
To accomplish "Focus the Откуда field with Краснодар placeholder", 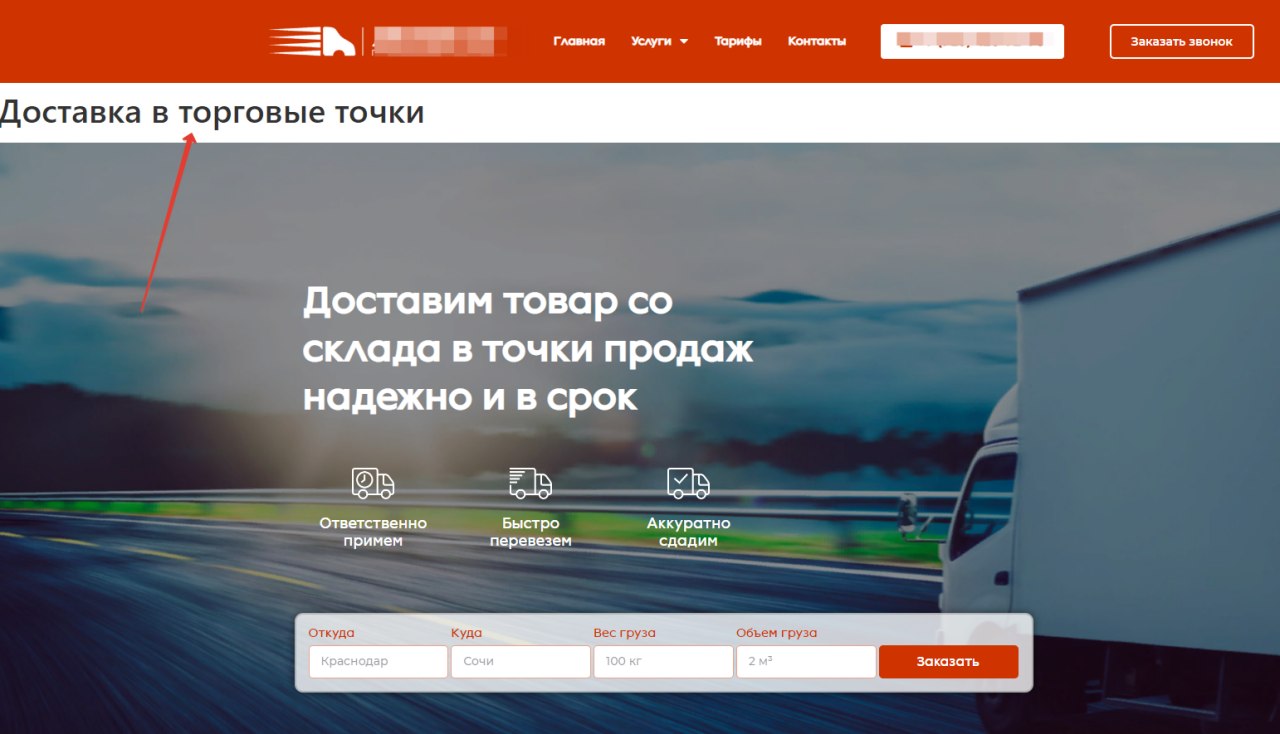I will 378,662.
